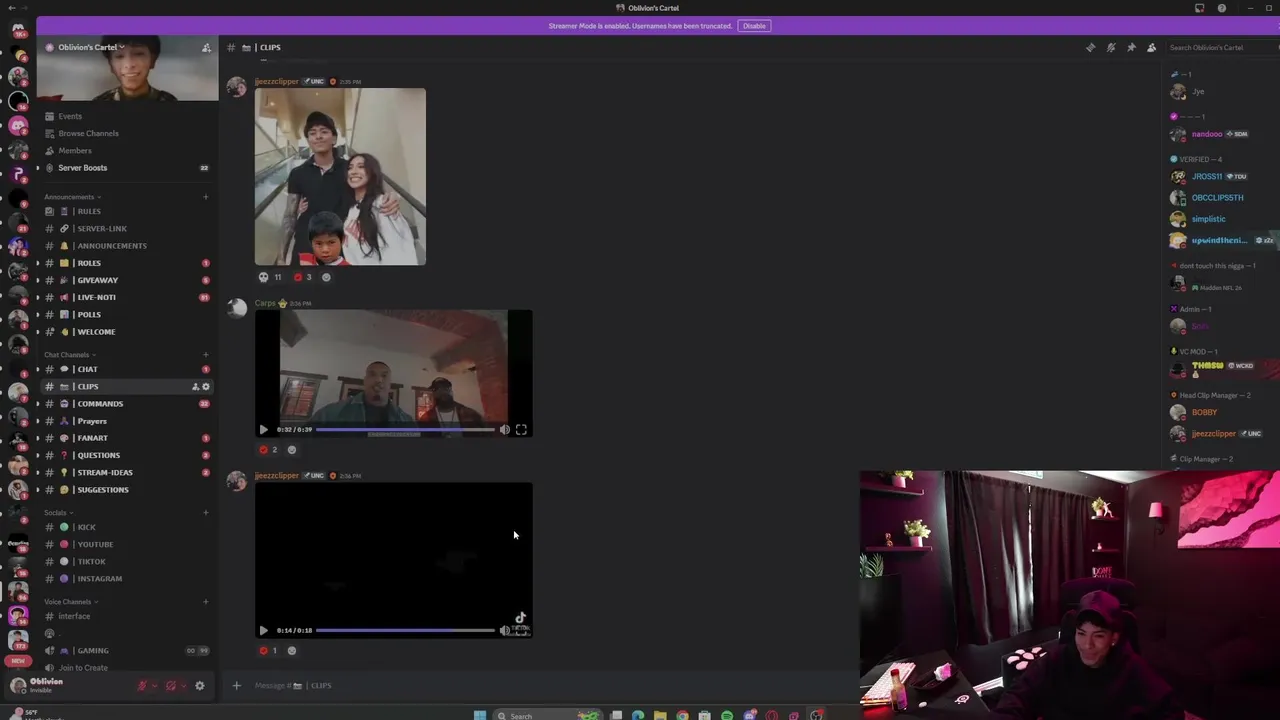Toggle the skull reaction with 11 count

pyautogui.click(x=270, y=277)
